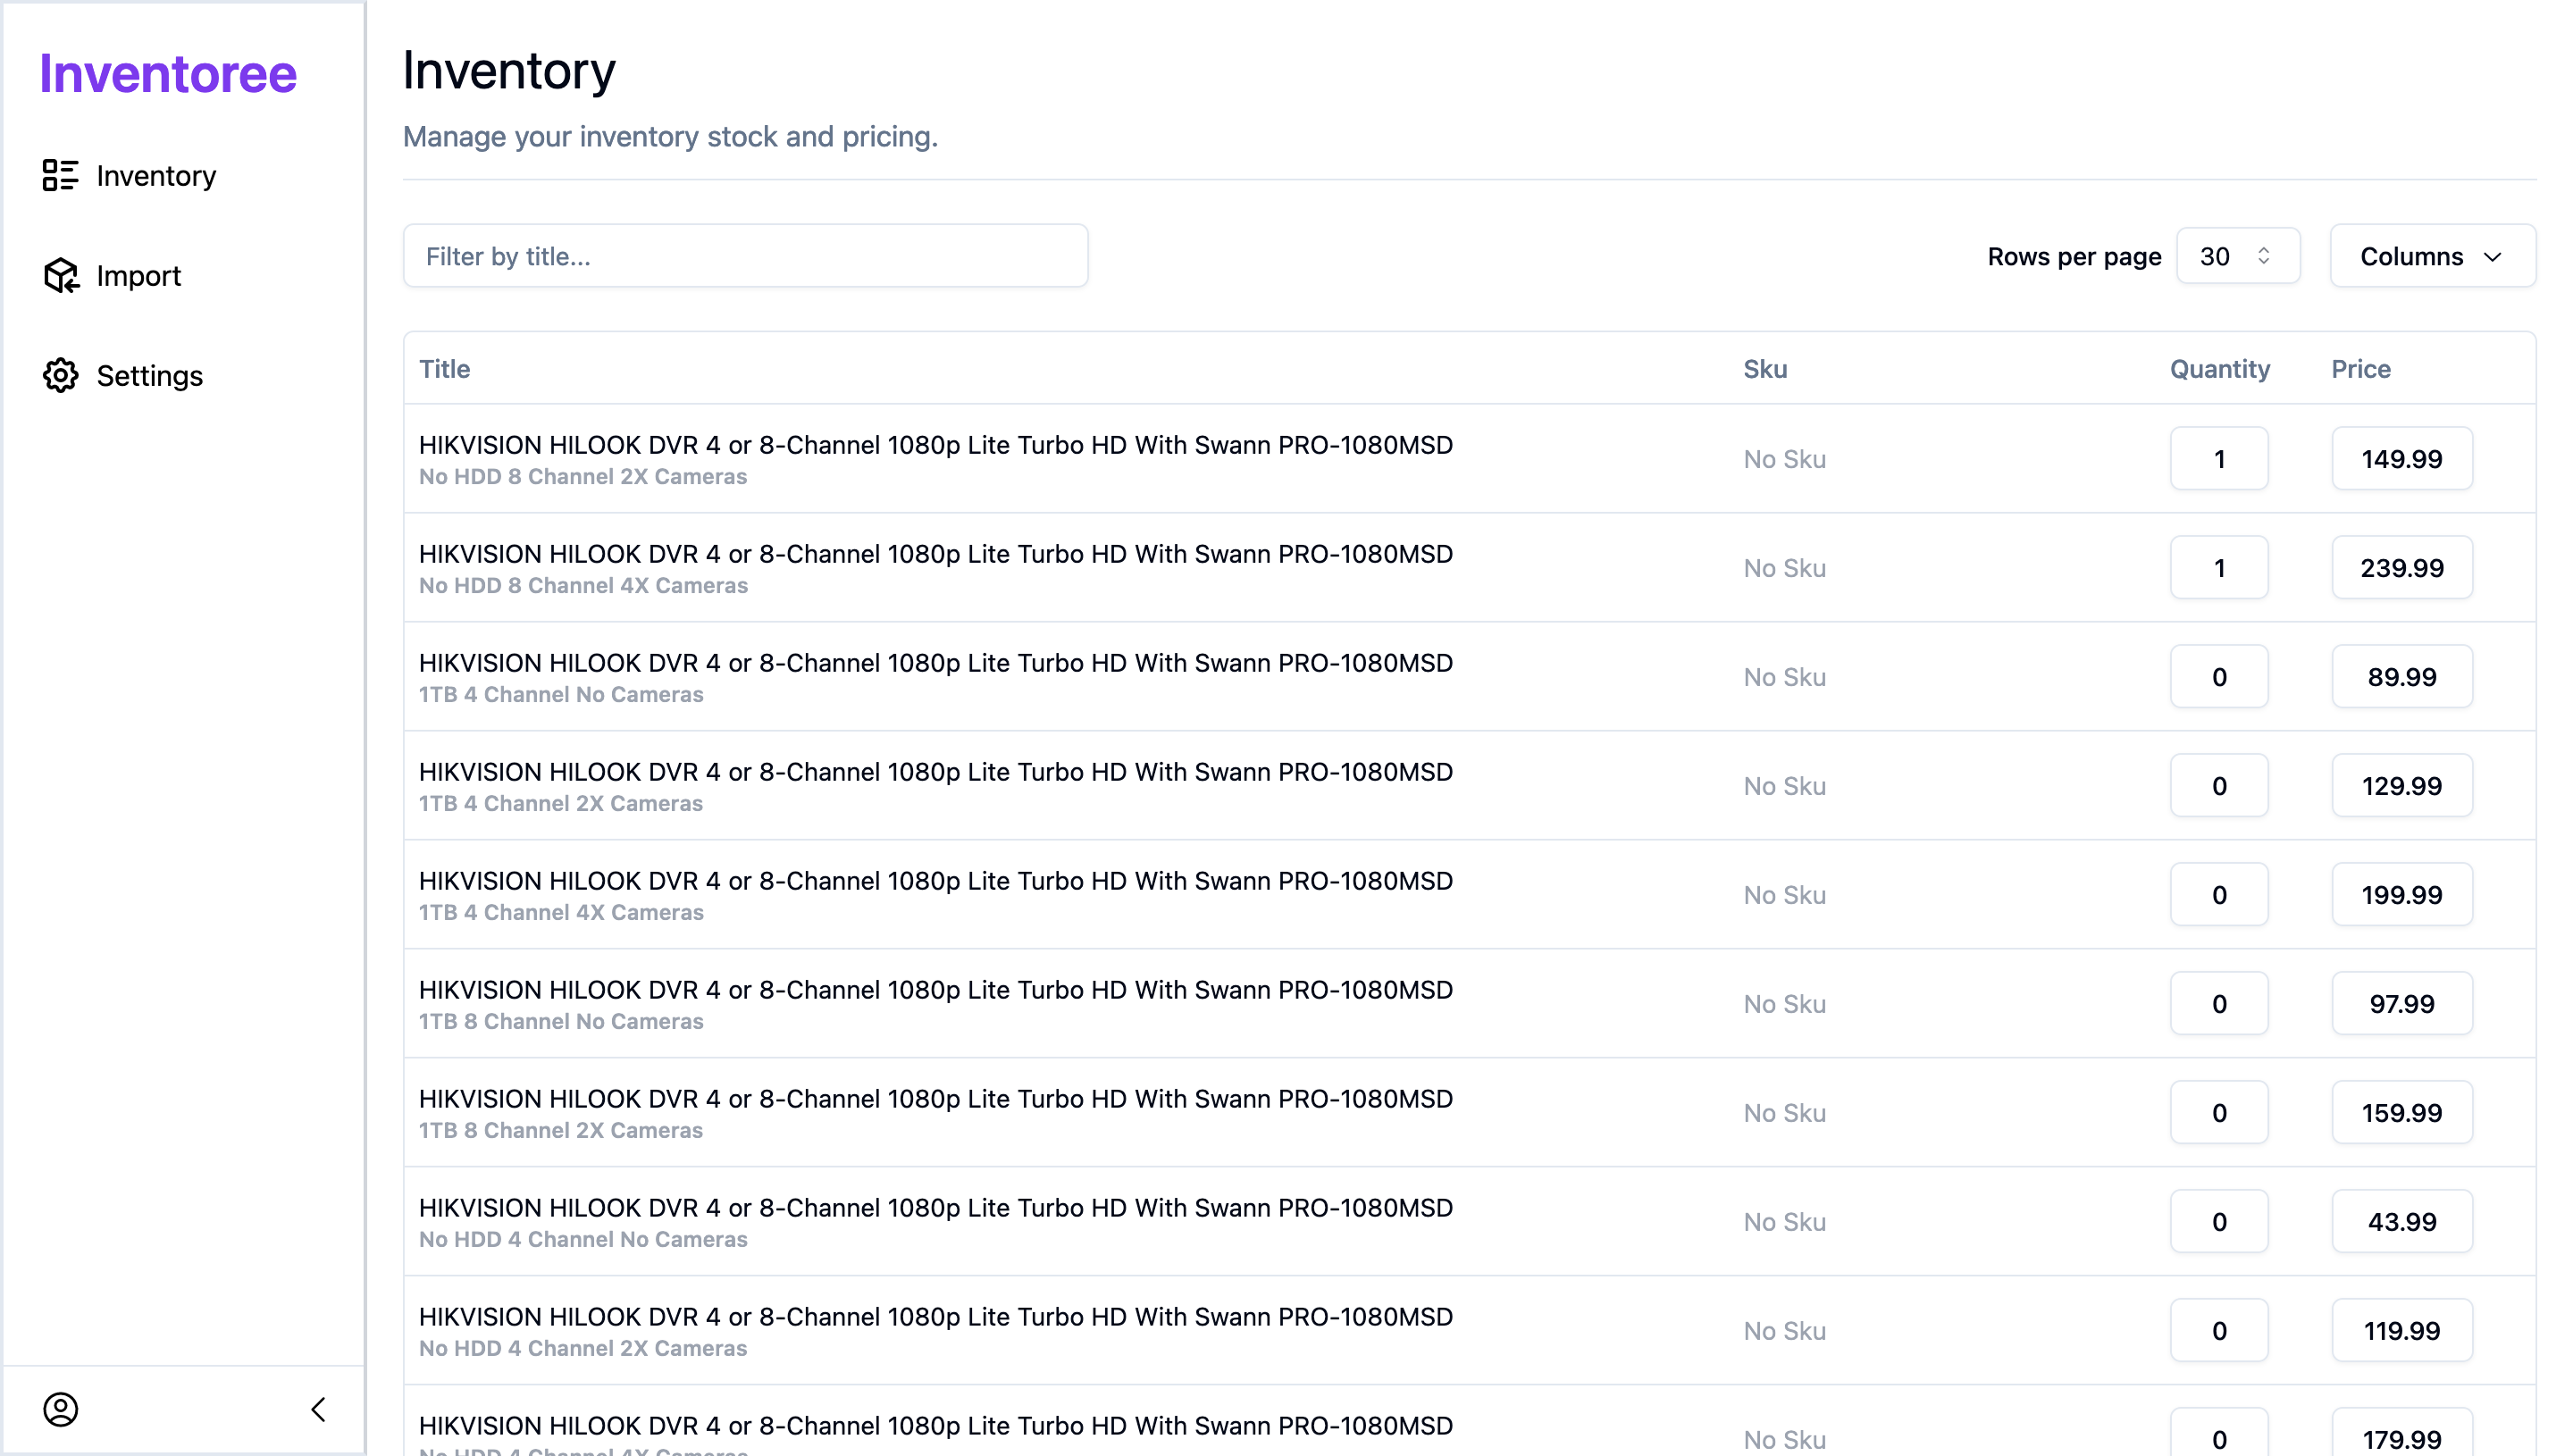Click the Import box icon in sidebar
This screenshot has width=2573, height=1456.
coord(60,275)
